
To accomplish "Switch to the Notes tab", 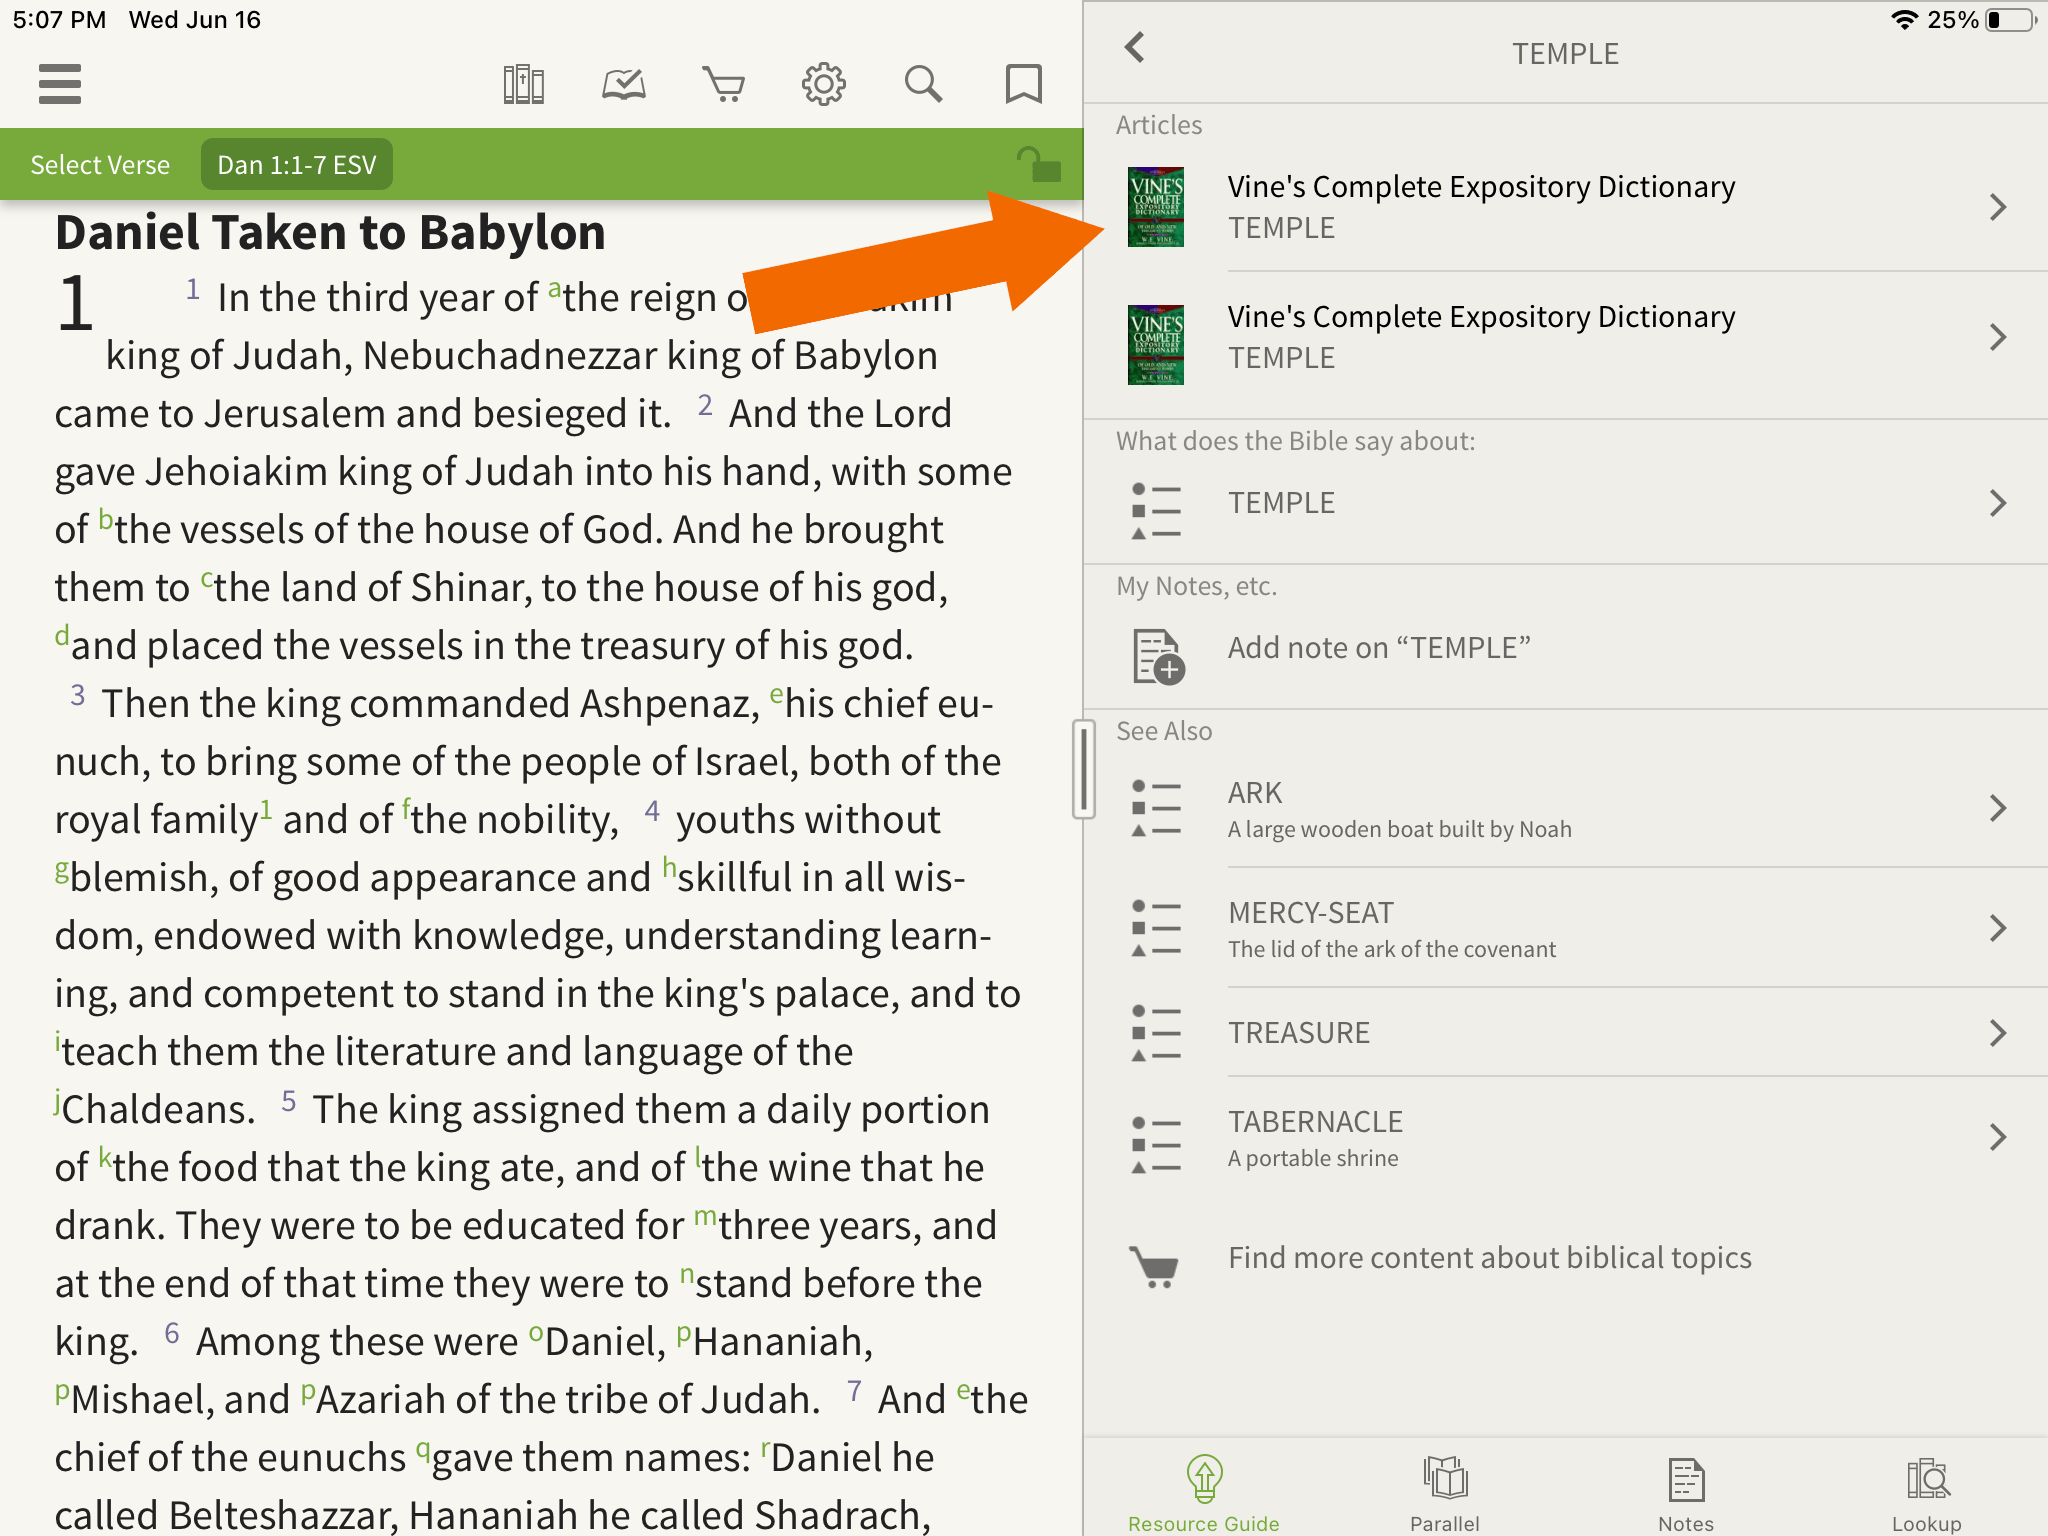I will coord(1686,1490).
